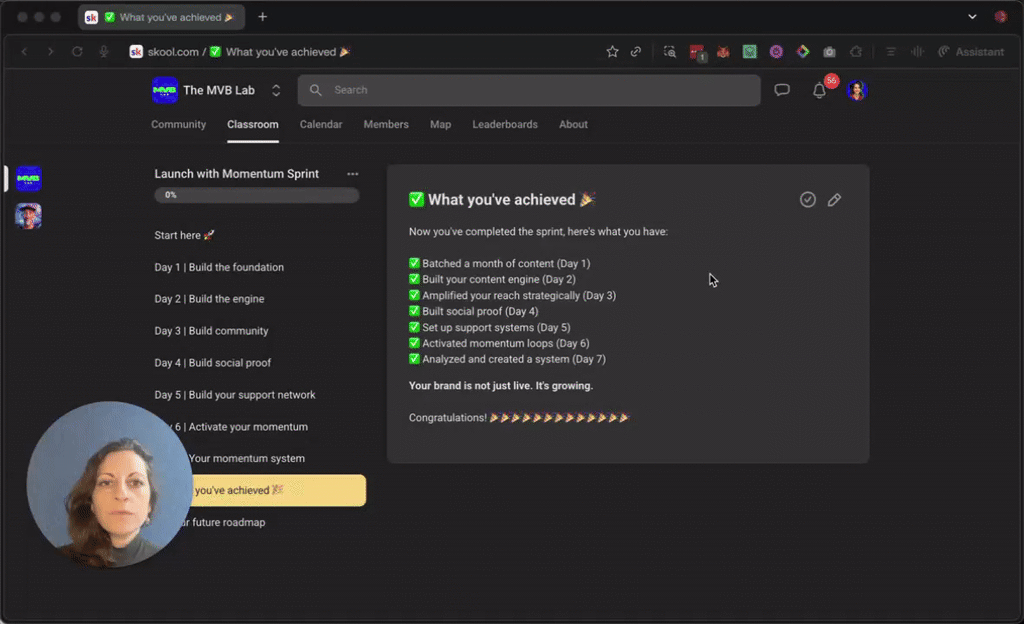
Task: Open the green square extension icon
Action: 750,52
